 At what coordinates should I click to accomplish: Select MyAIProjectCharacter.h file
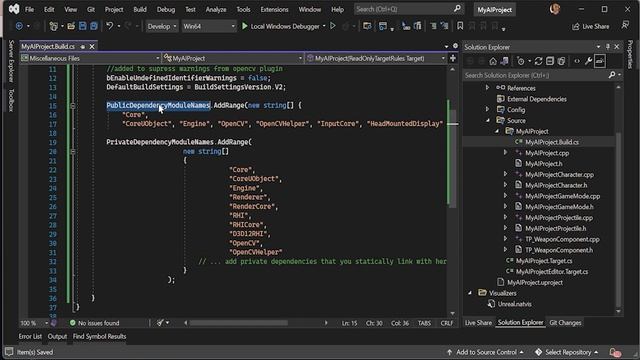tap(556, 185)
